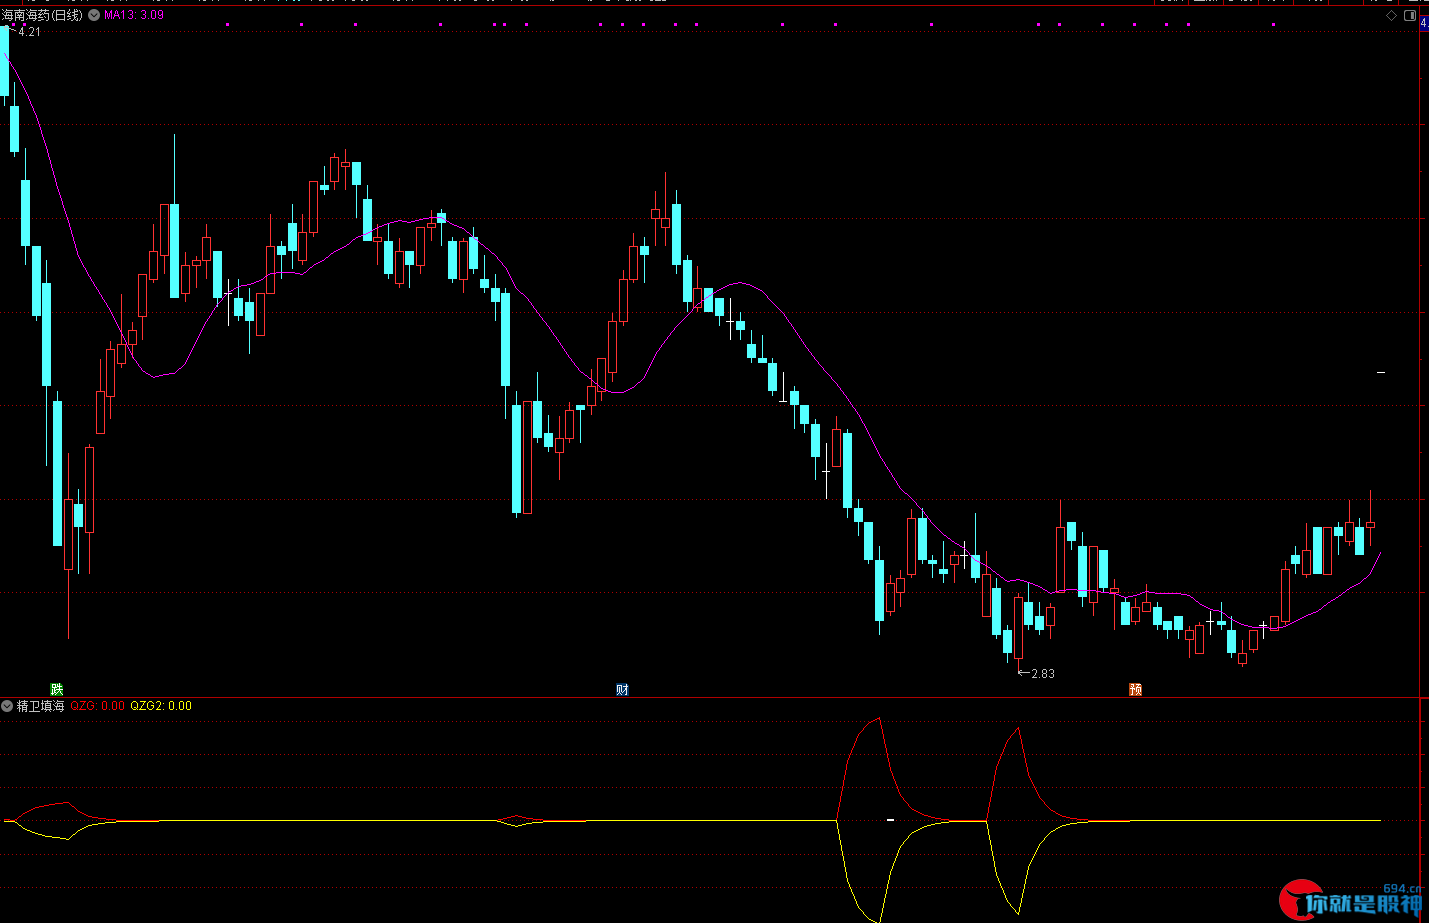1429x923 pixels.
Task: Click the diamond icon at chart top-right
Action: [1391, 16]
